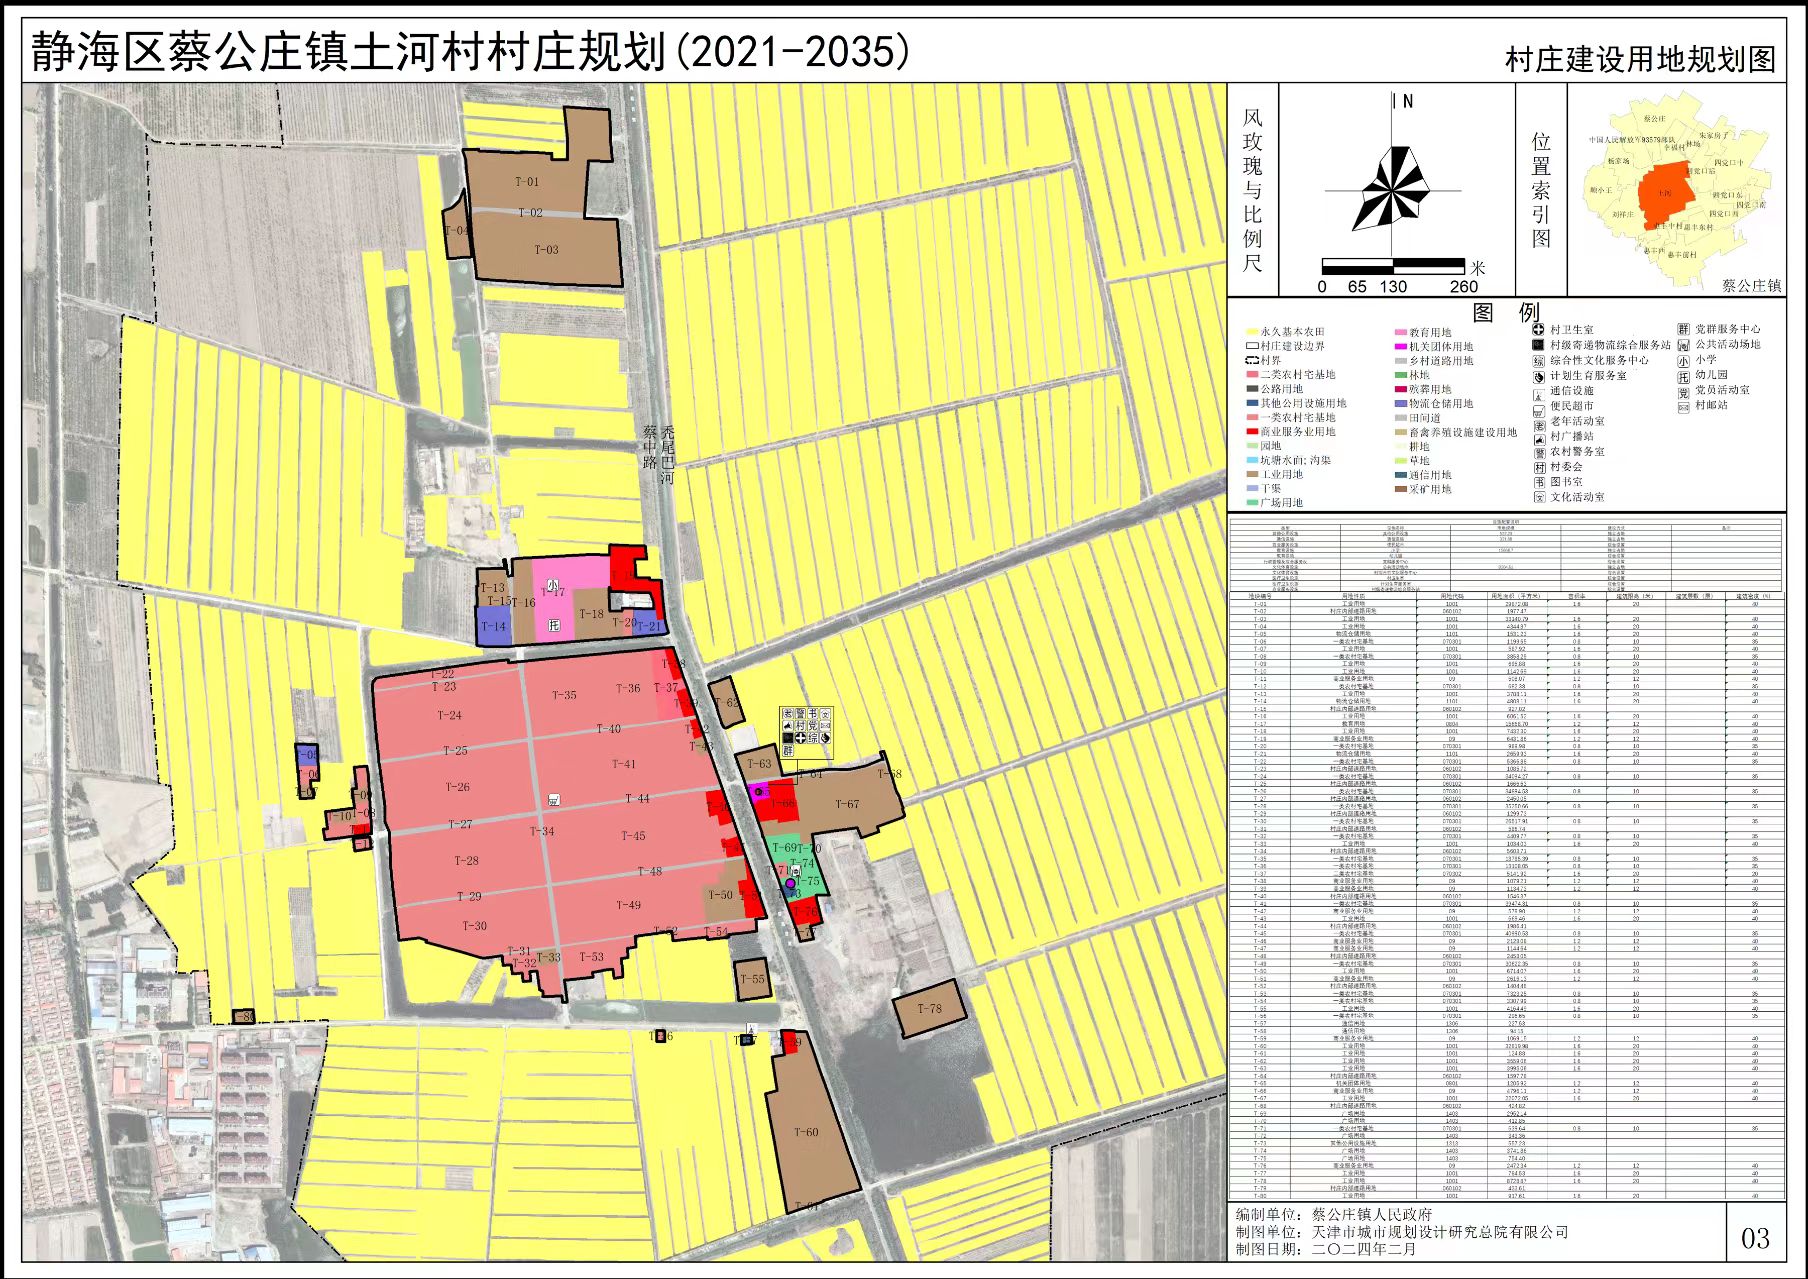
Task: Click the 村界 dashed boundary legend symbol
Action: (1251, 360)
